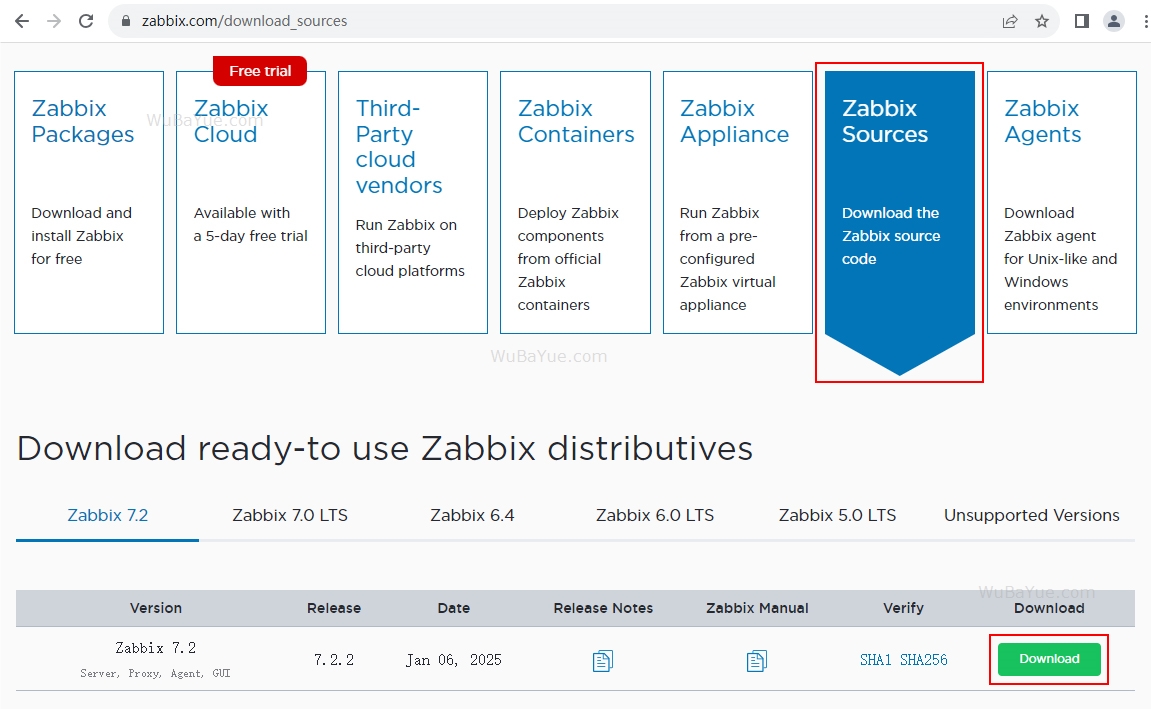Image resolution: width=1151 pixels, height=709 pixels.
Task: Open the browser profile menu
Action: point(1114,21)
